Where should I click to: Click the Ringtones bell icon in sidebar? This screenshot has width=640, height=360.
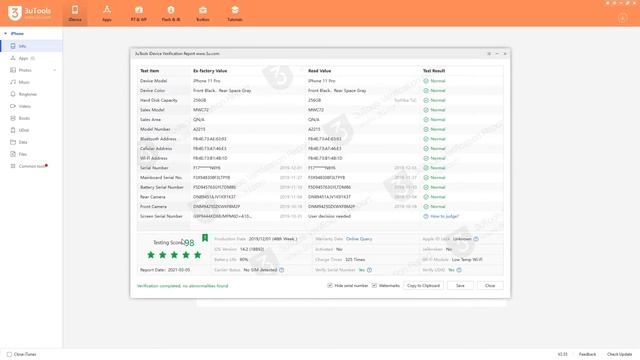click(x=13, y=94)
